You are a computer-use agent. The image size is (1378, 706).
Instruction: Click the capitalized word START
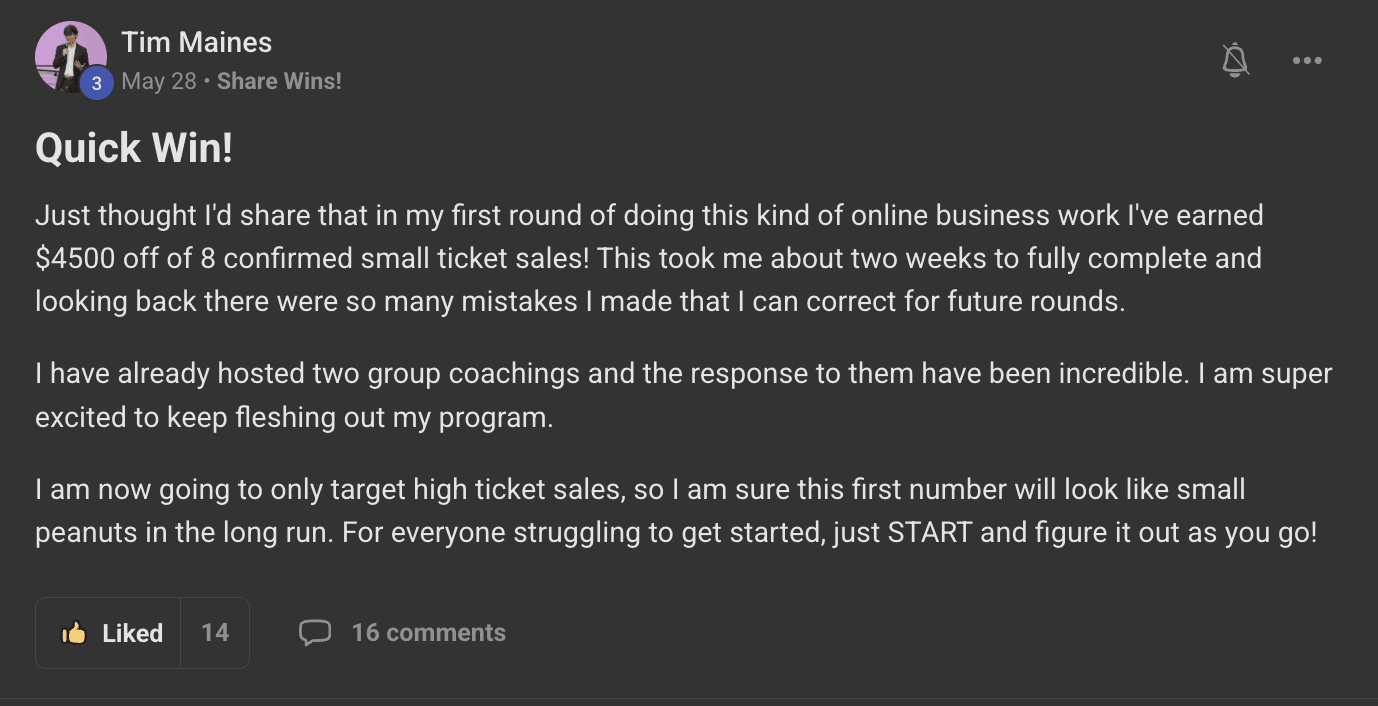928,532
